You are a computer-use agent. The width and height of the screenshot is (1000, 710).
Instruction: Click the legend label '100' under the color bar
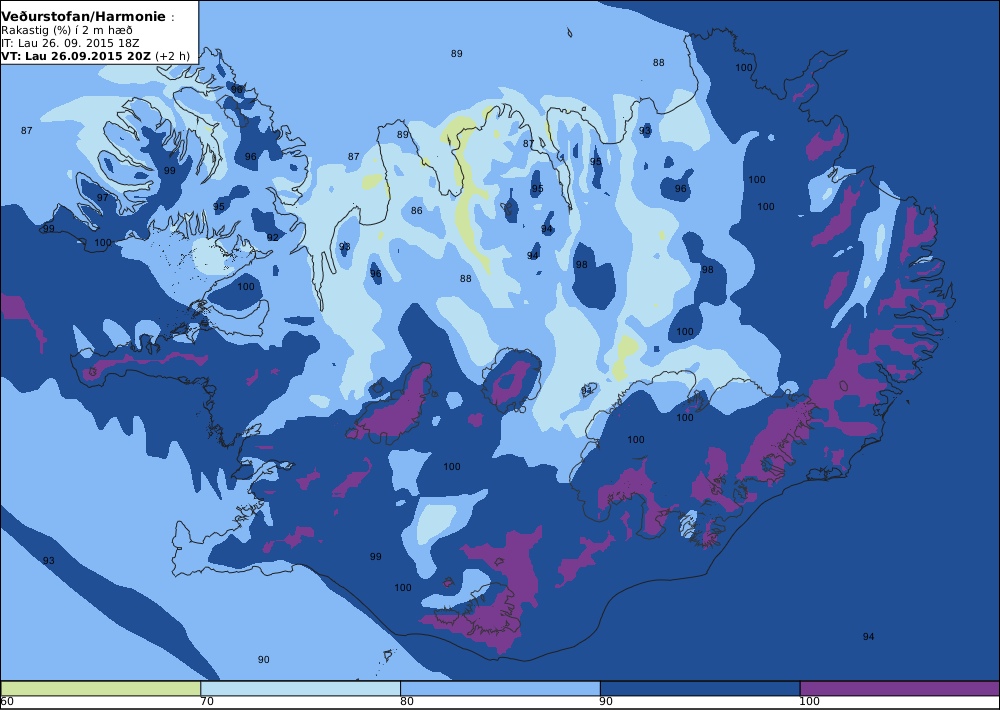810,702
